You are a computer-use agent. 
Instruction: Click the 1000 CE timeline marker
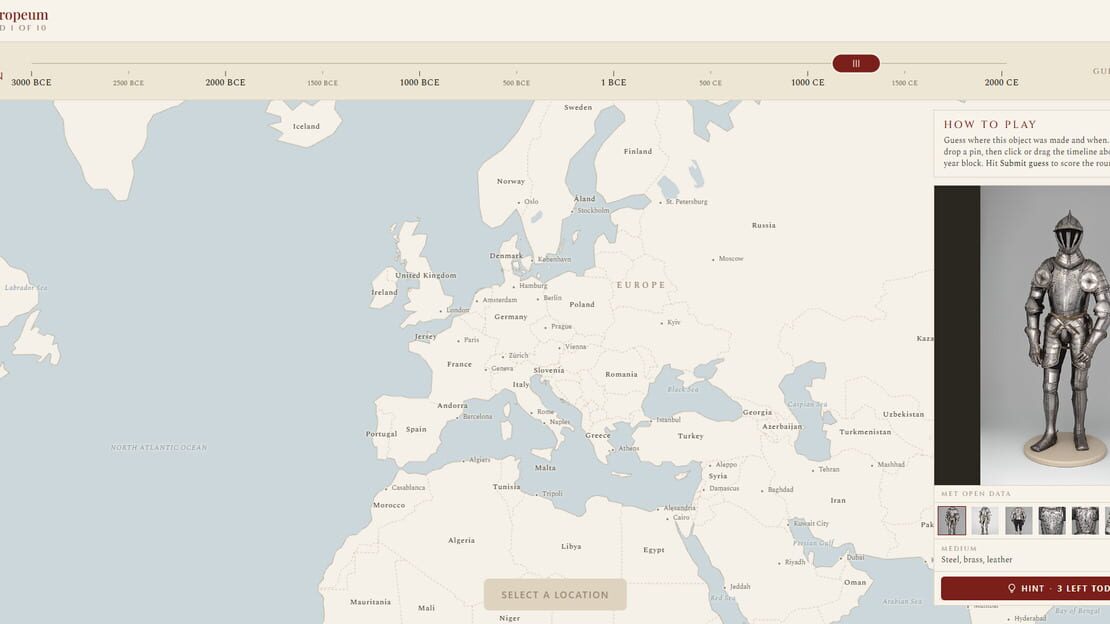tap(807, 82)
